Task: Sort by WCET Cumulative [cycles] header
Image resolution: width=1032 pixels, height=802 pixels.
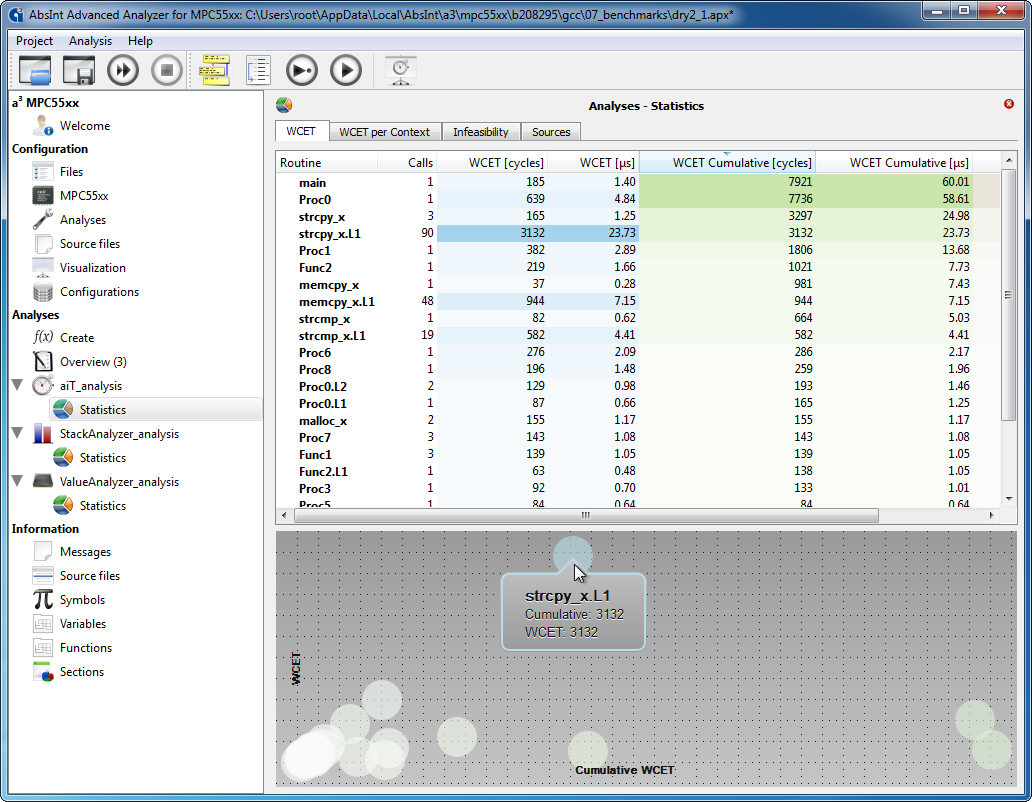Action: 727,163
